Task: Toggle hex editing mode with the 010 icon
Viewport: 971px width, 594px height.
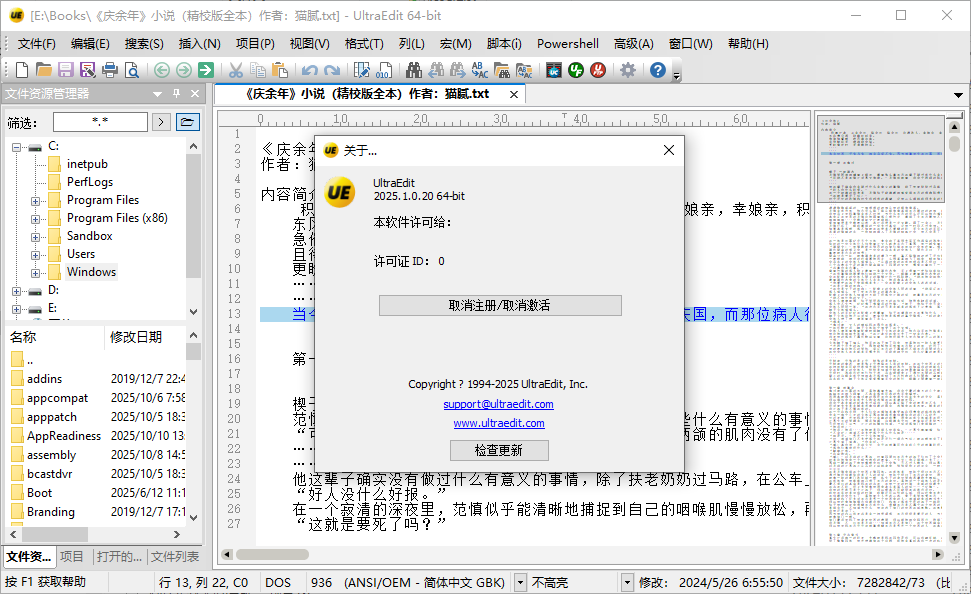Action: 385,71
